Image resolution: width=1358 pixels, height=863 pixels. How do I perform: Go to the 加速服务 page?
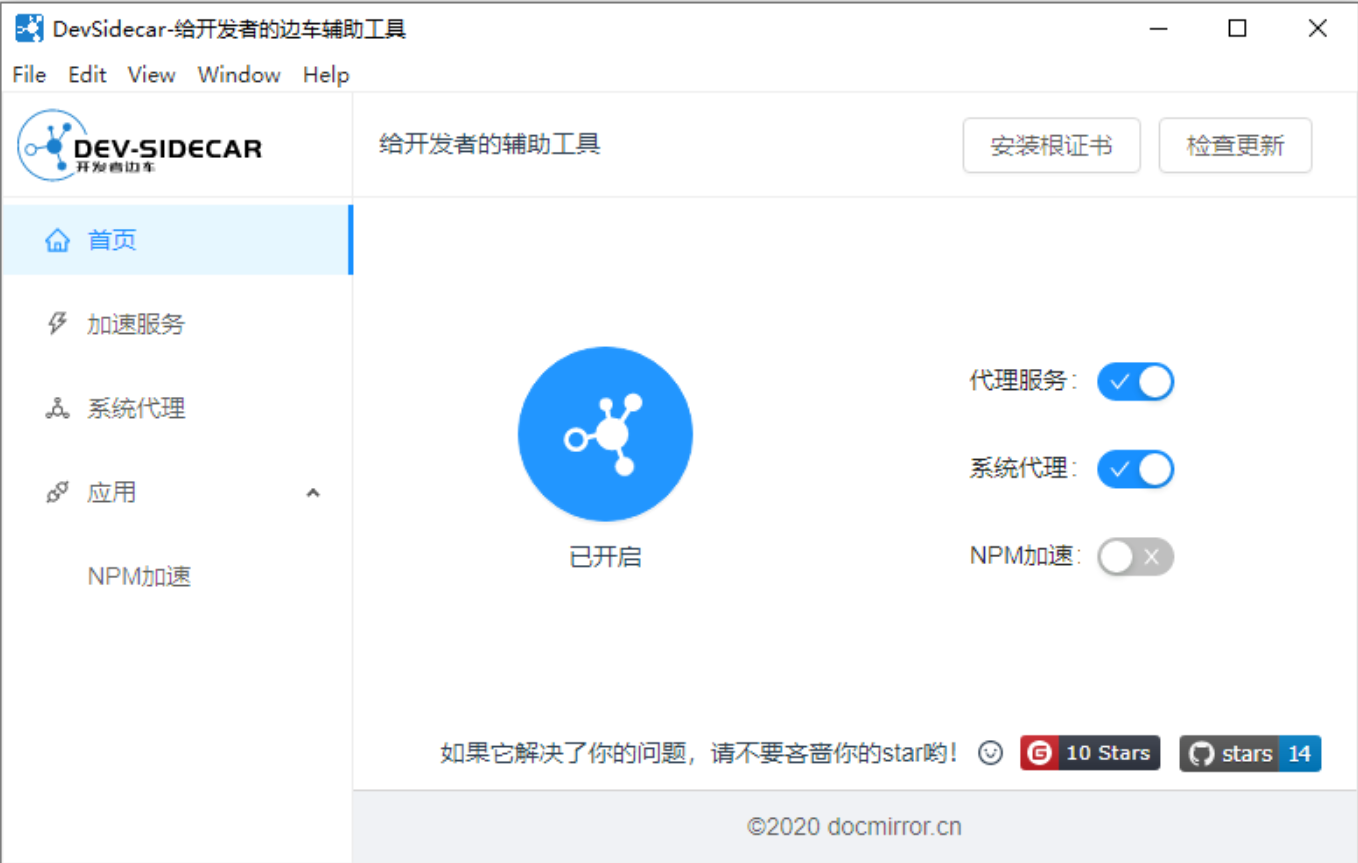point(176,324)
